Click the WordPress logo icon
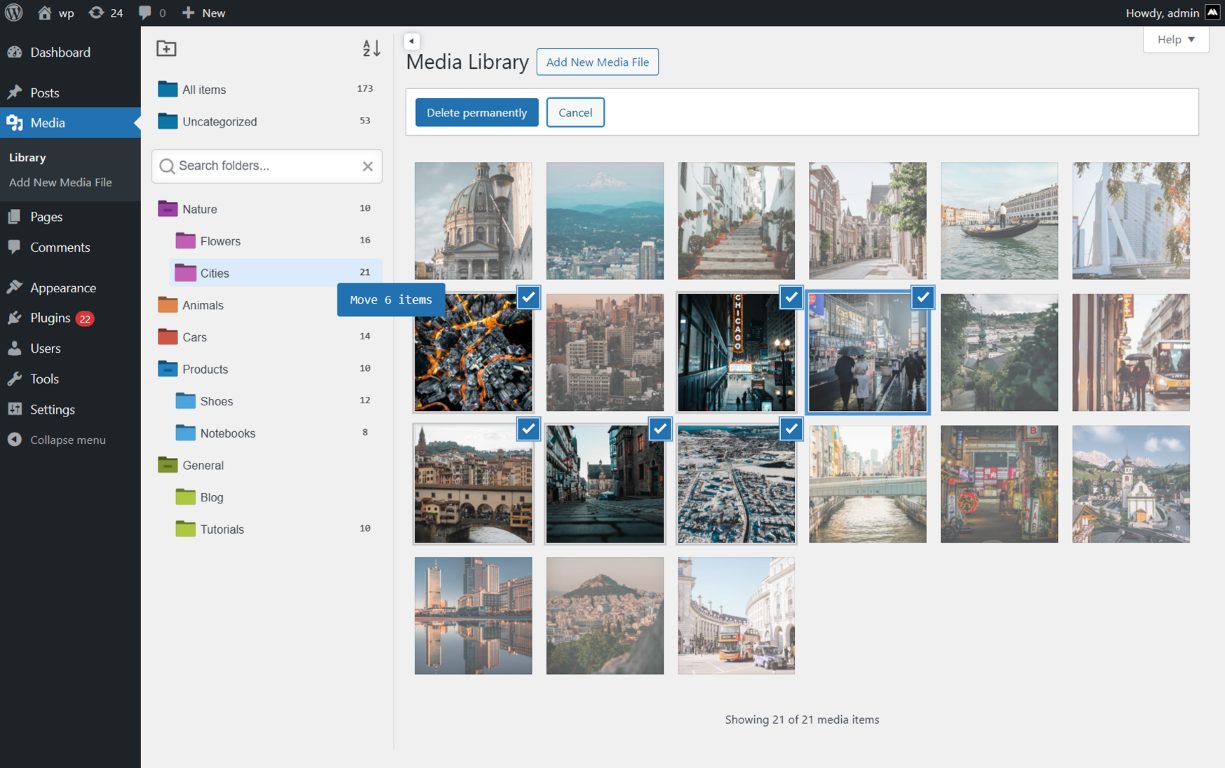This screenshot has height=768, width=1225. pos(14,13)
